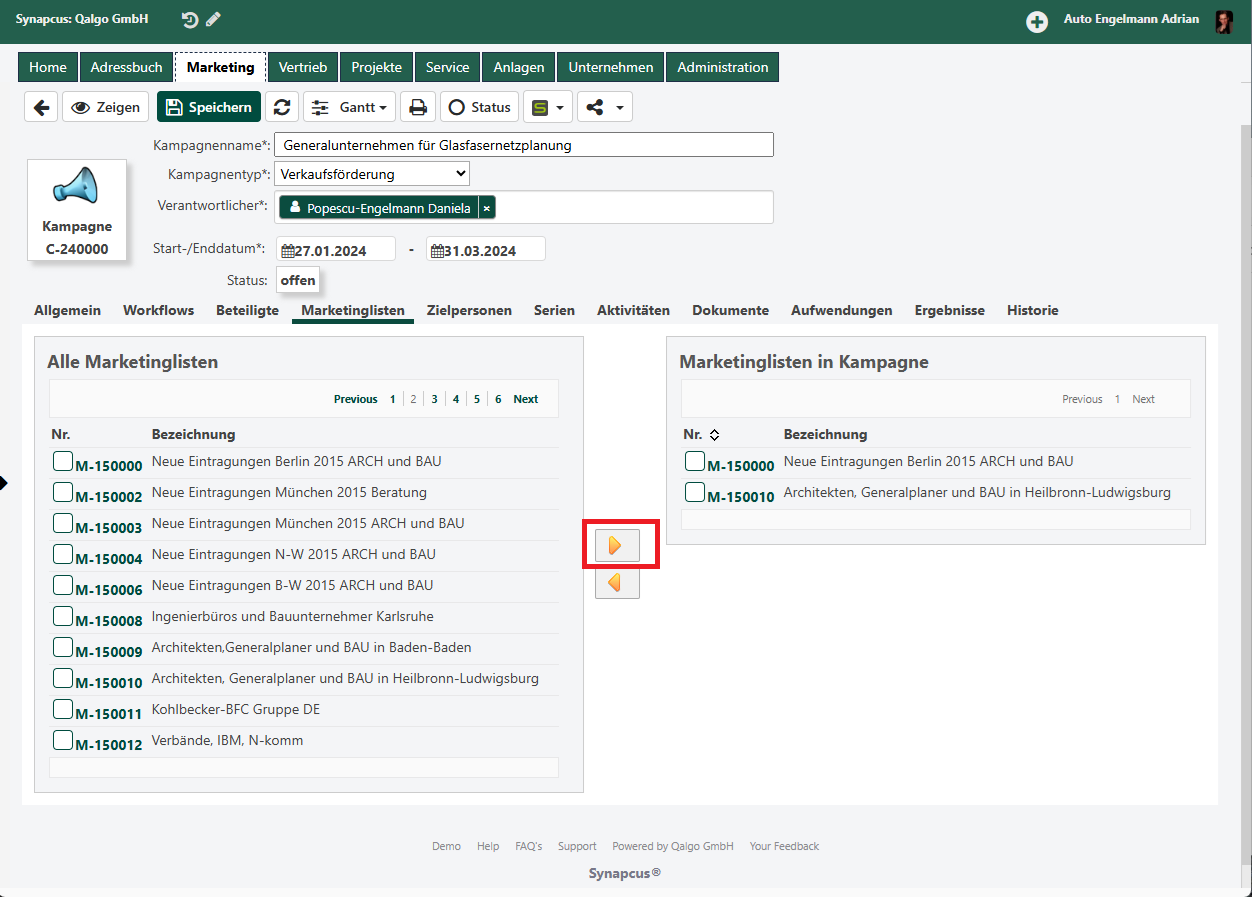Open the Gantt dropdown menu

click(350, 107)
